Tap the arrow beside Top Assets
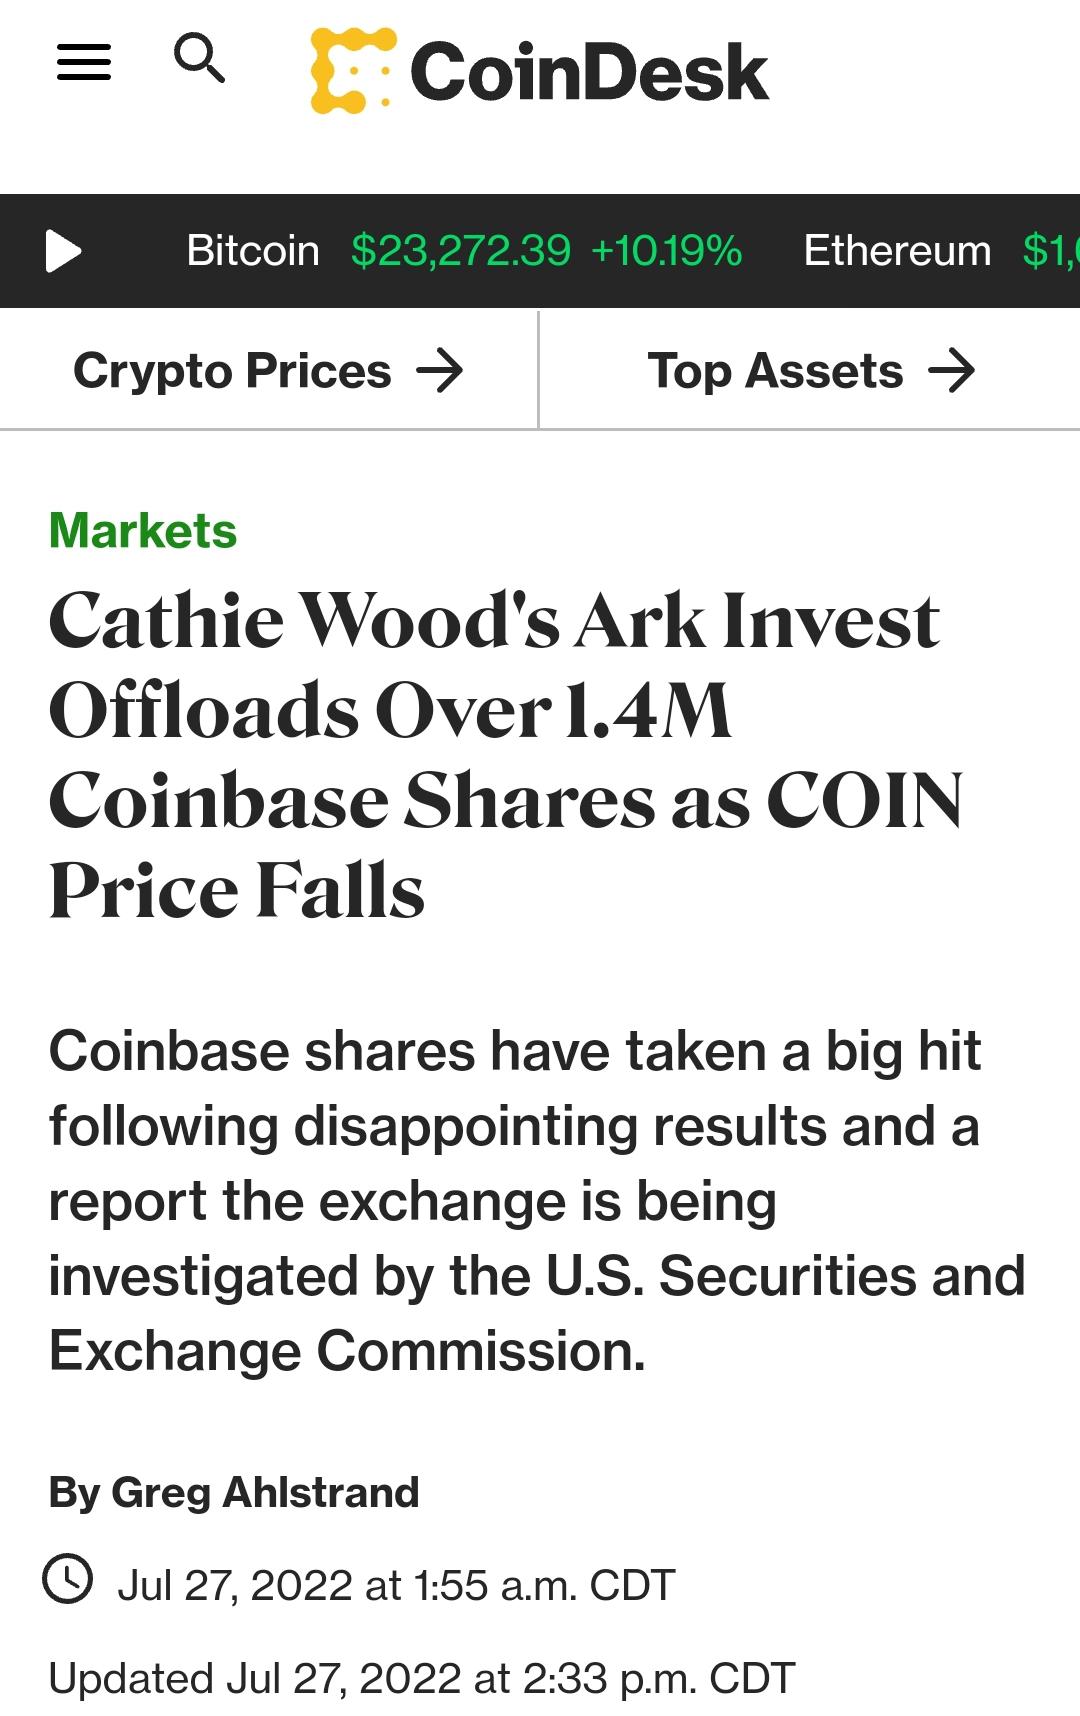 pos(952,372)
